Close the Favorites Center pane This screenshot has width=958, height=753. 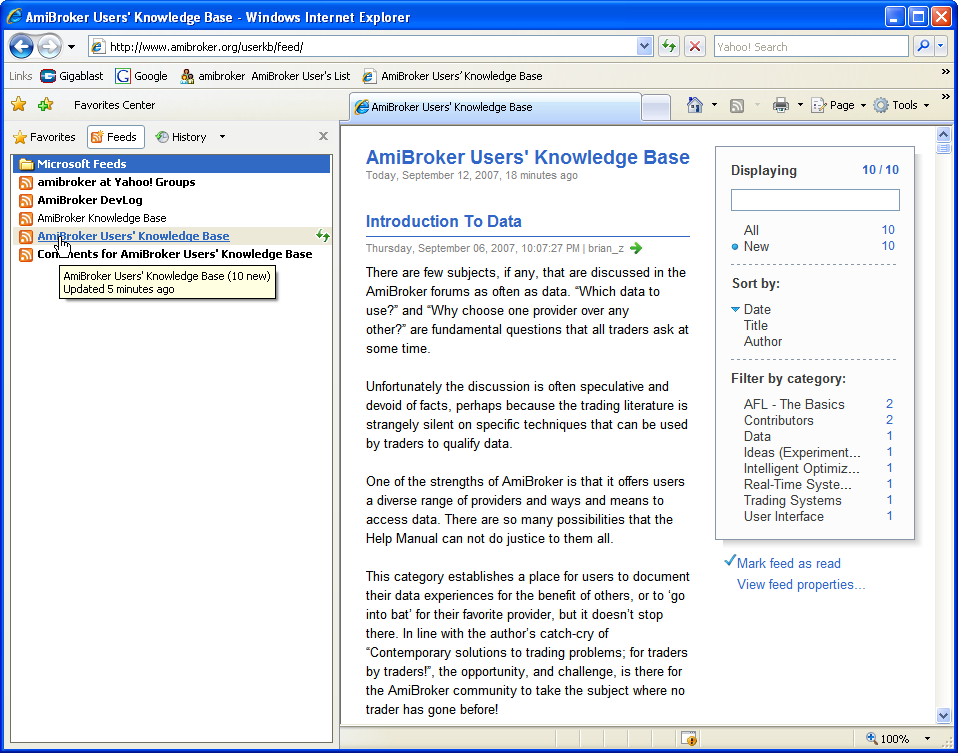pos(323,137)
